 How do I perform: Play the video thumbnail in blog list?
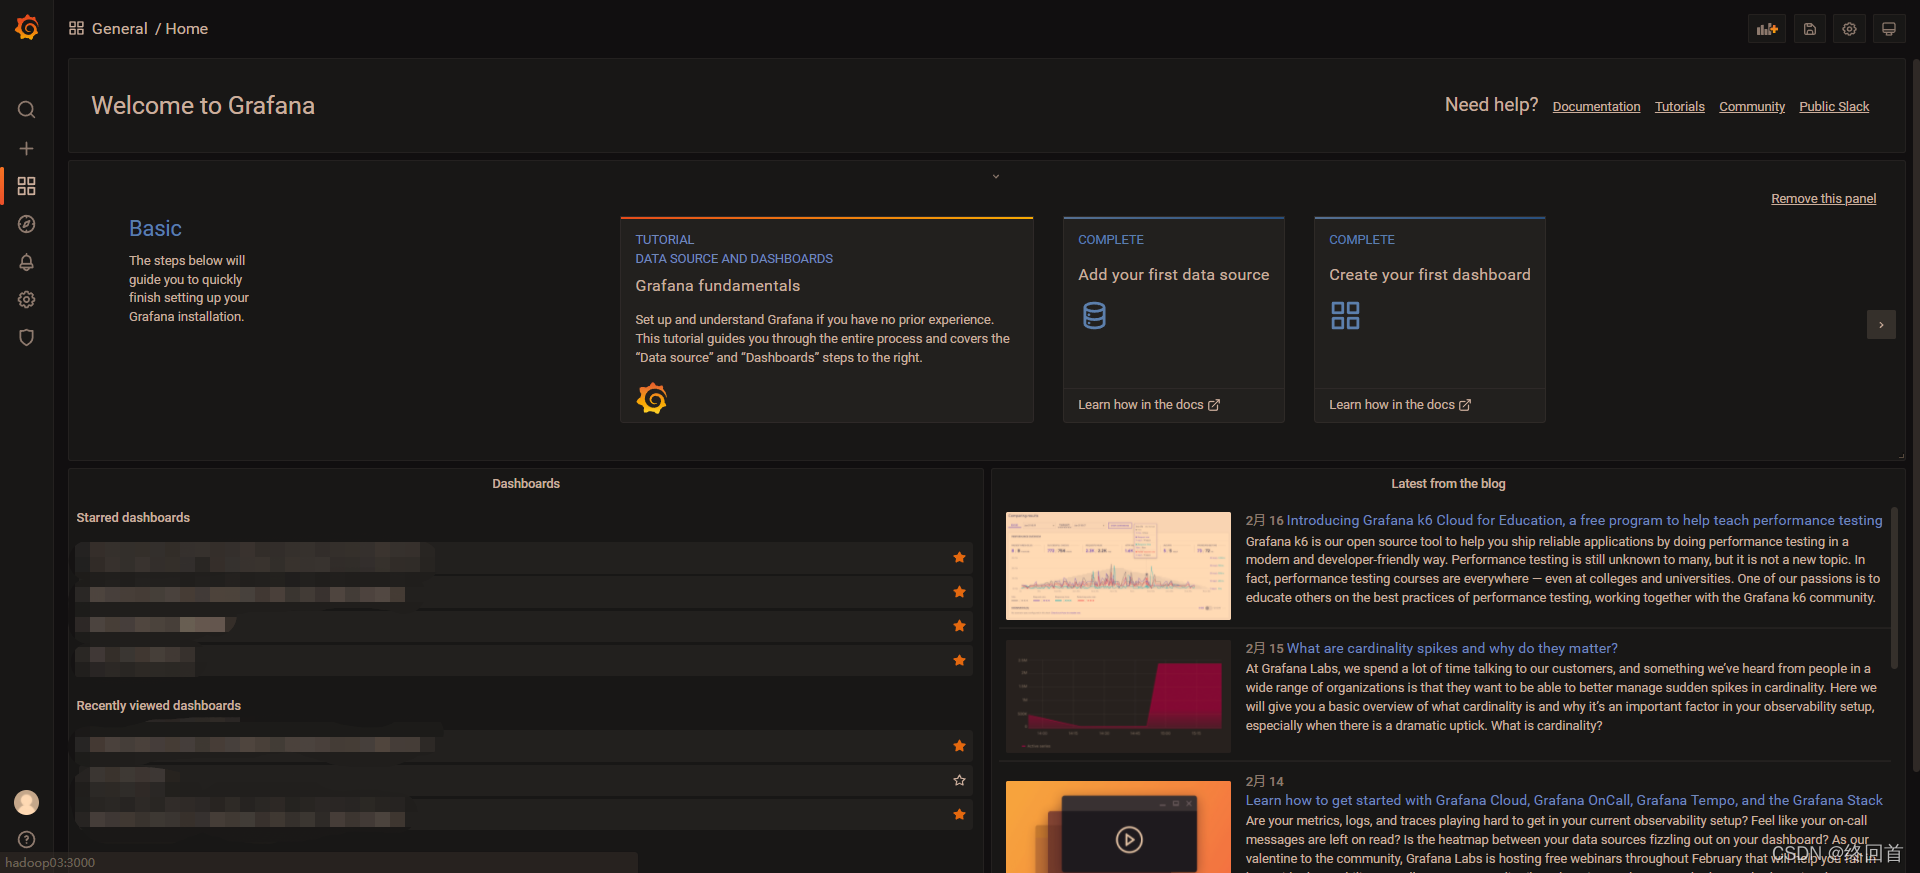click(1129, 840)
